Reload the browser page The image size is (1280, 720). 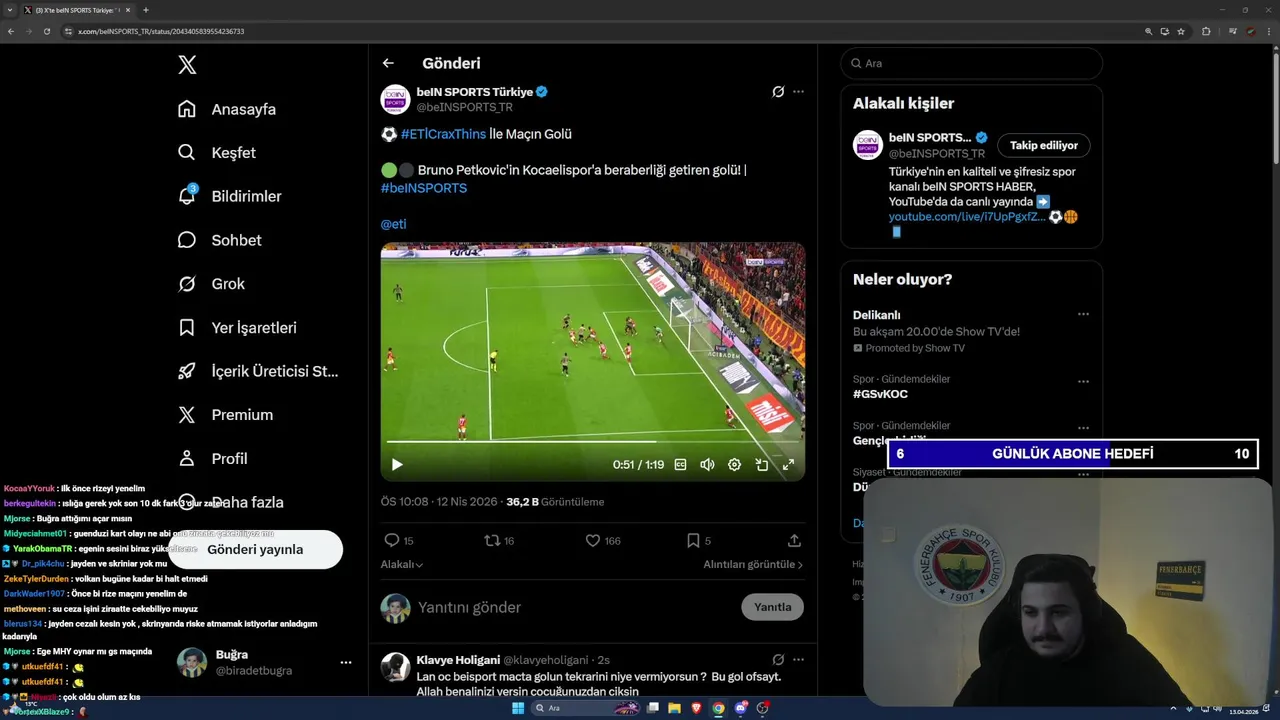click(x=47, y=31)
